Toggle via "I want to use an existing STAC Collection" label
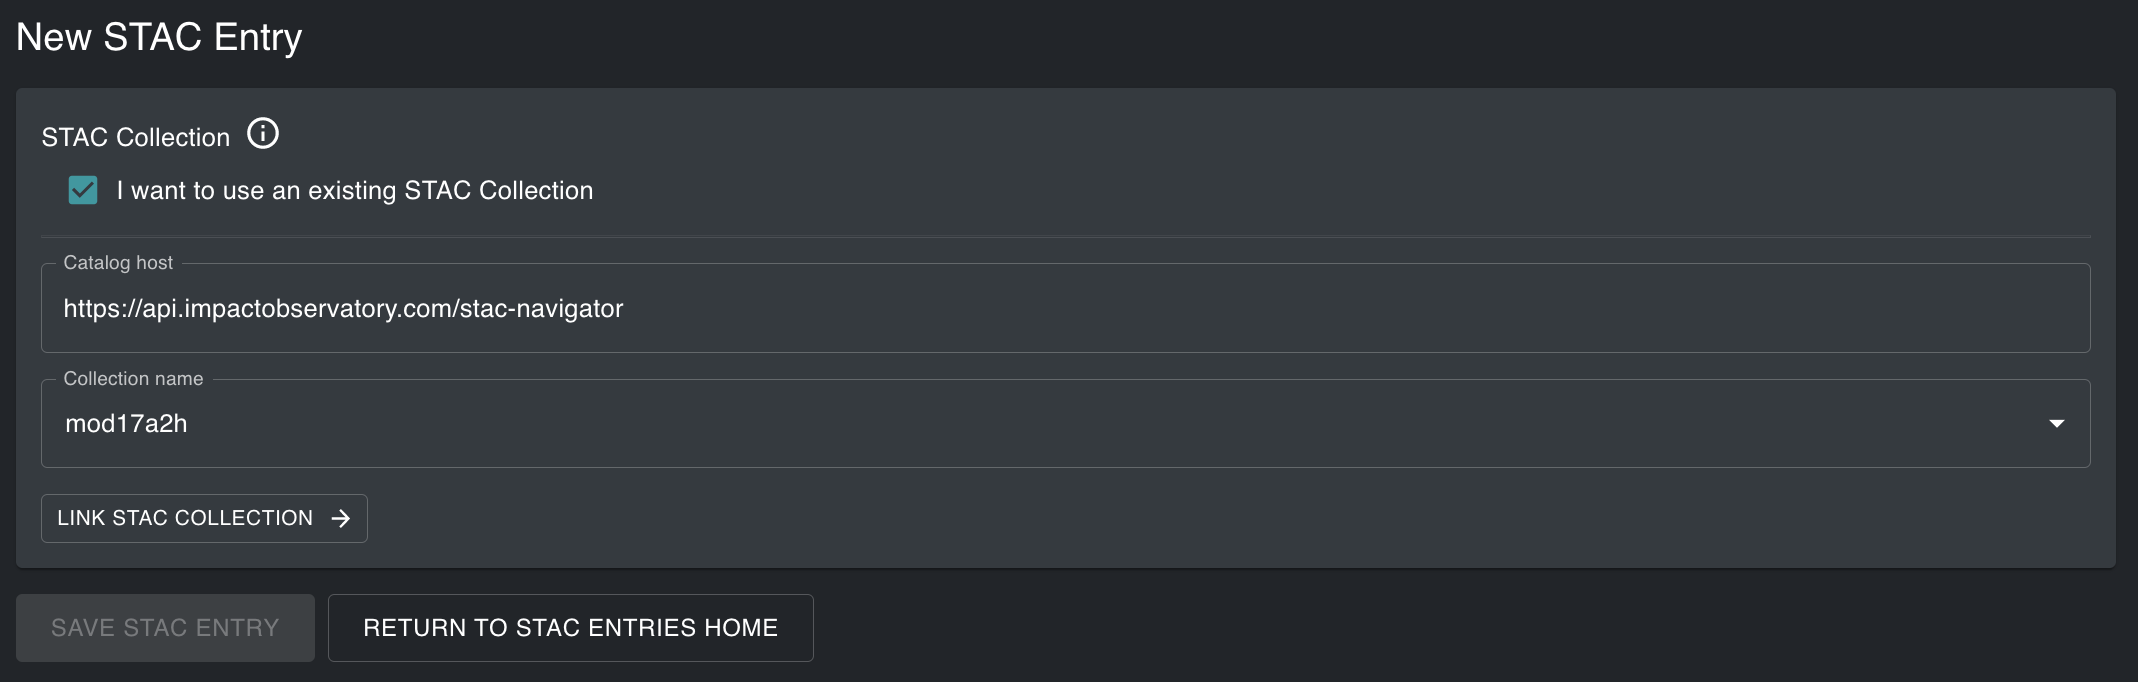2138x682 pixels. click(354, 190)
